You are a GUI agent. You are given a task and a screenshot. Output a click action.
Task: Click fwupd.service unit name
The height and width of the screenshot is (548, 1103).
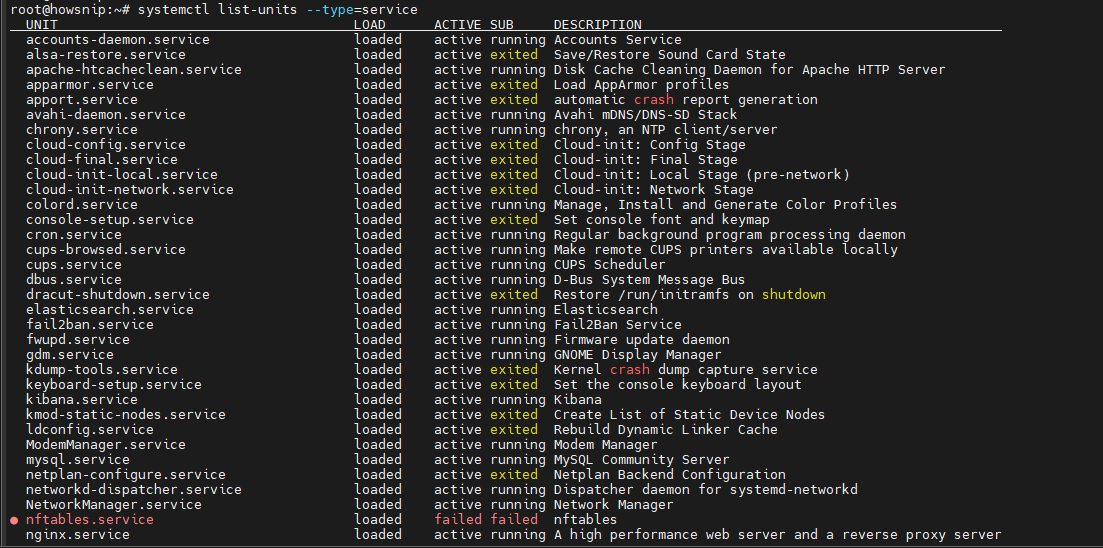click(77, 340)
